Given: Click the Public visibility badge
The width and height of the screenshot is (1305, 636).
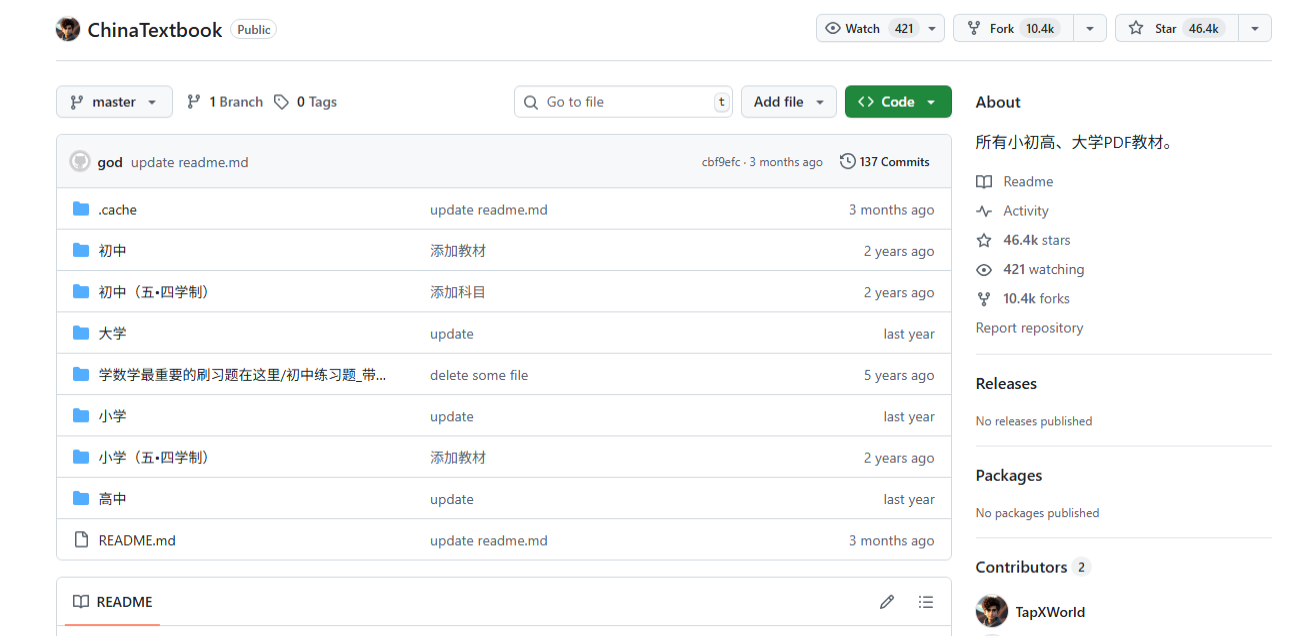Looking at the screenshot, I should pyautogui.click(x=253, y=30).
